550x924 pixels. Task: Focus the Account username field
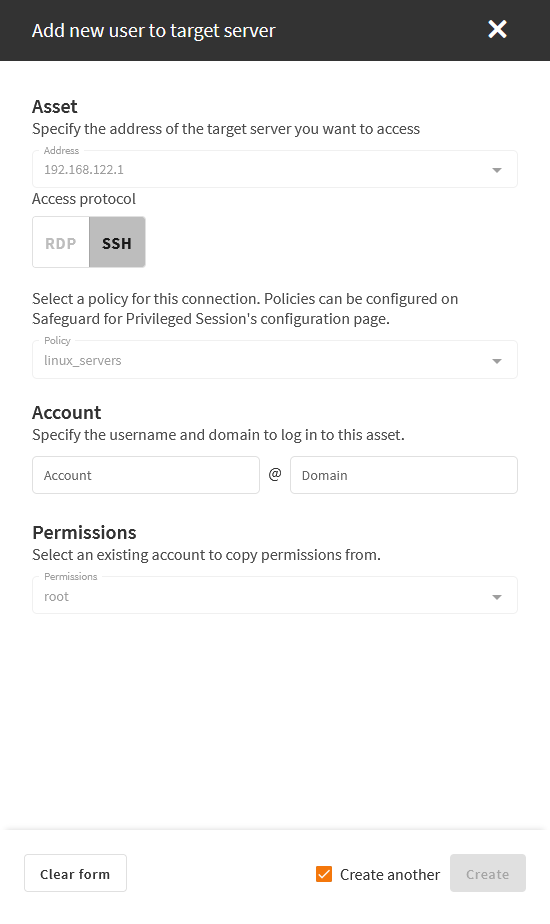(146, 475)
